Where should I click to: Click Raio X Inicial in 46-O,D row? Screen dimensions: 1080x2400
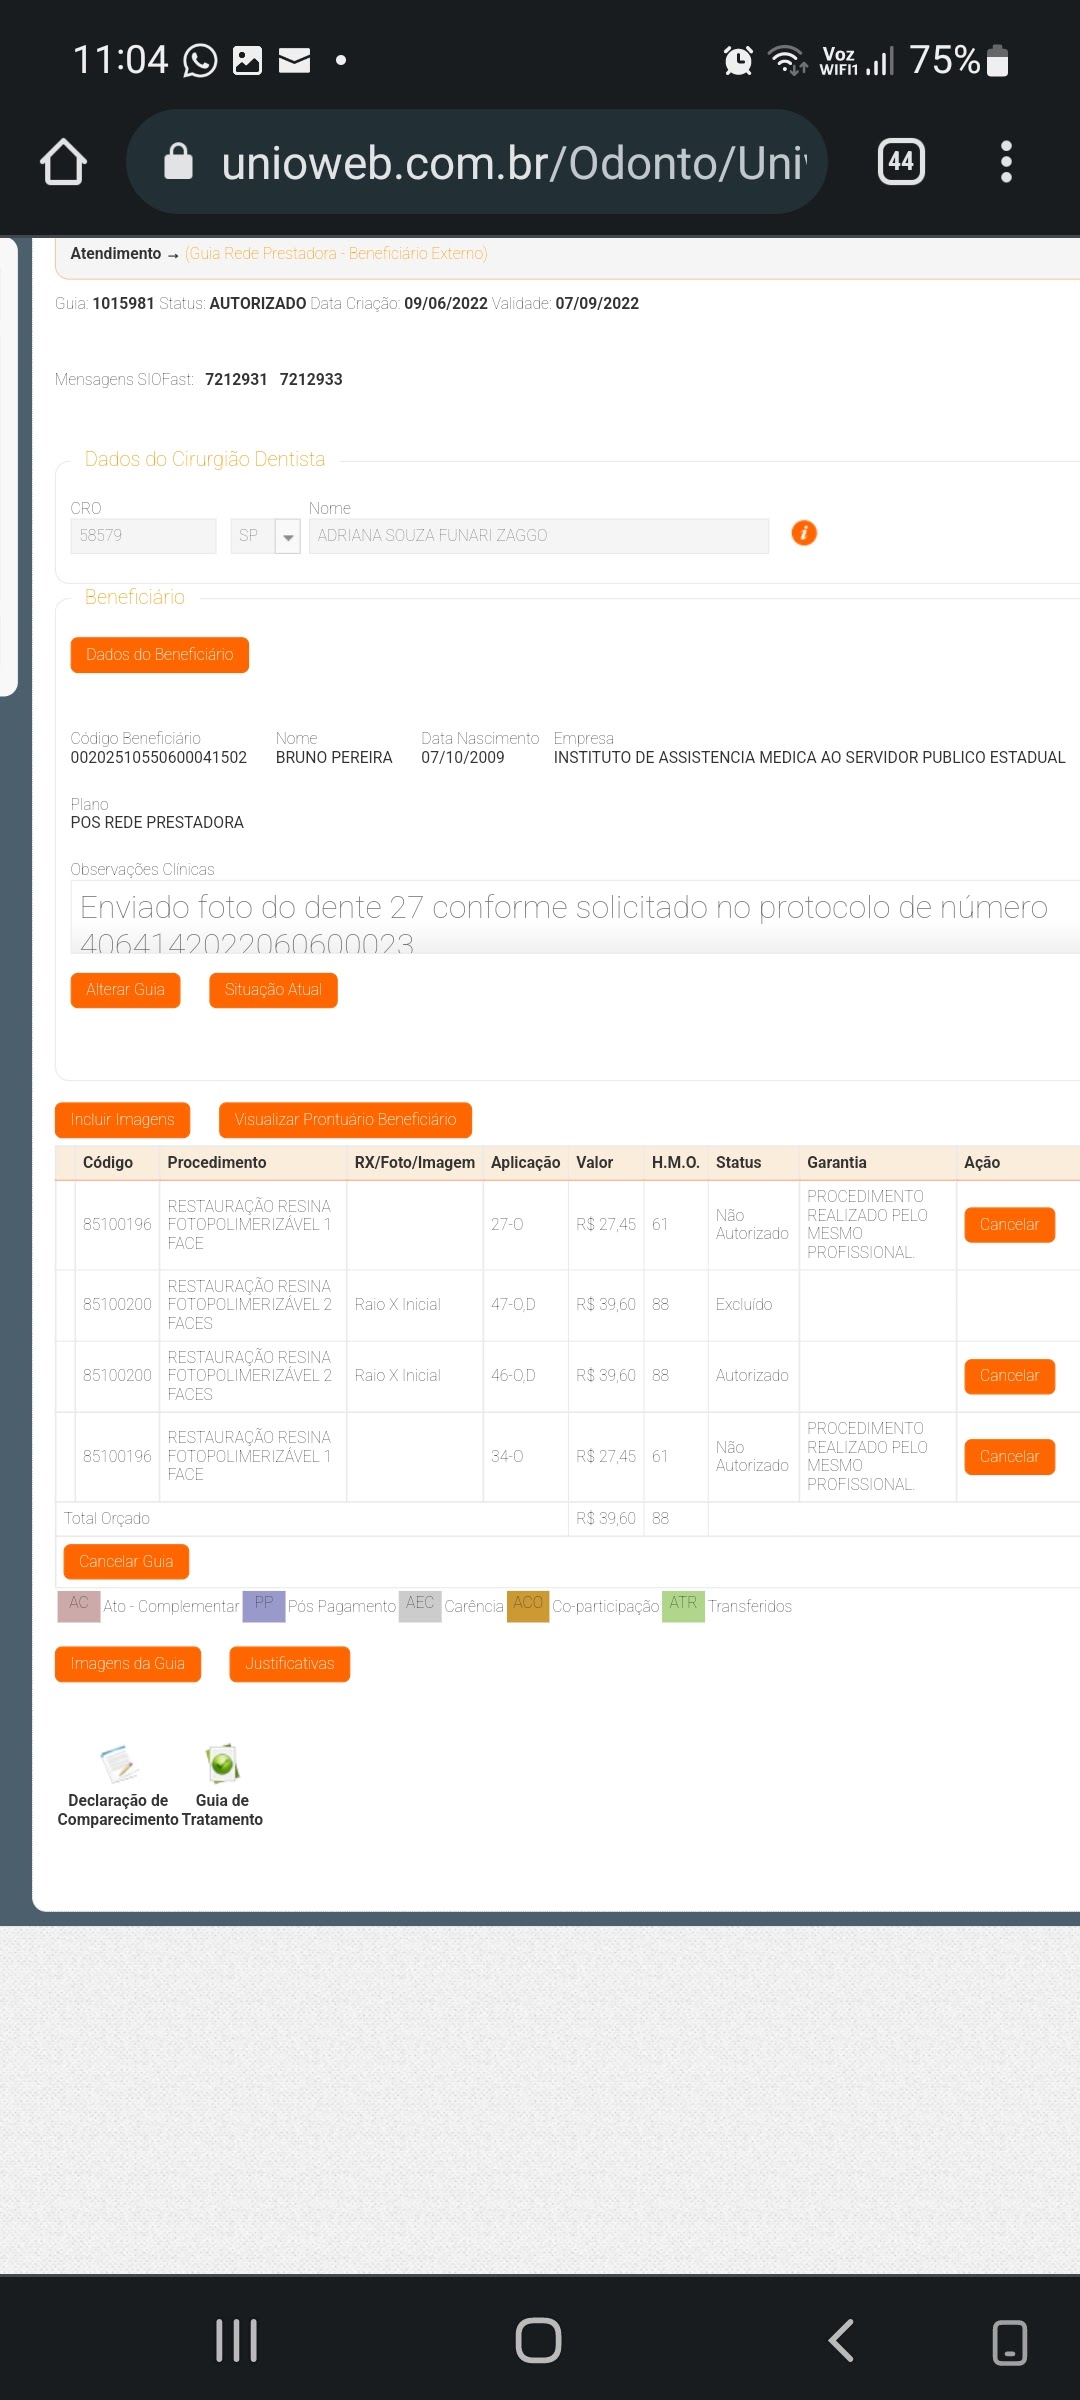[397, 1376]
